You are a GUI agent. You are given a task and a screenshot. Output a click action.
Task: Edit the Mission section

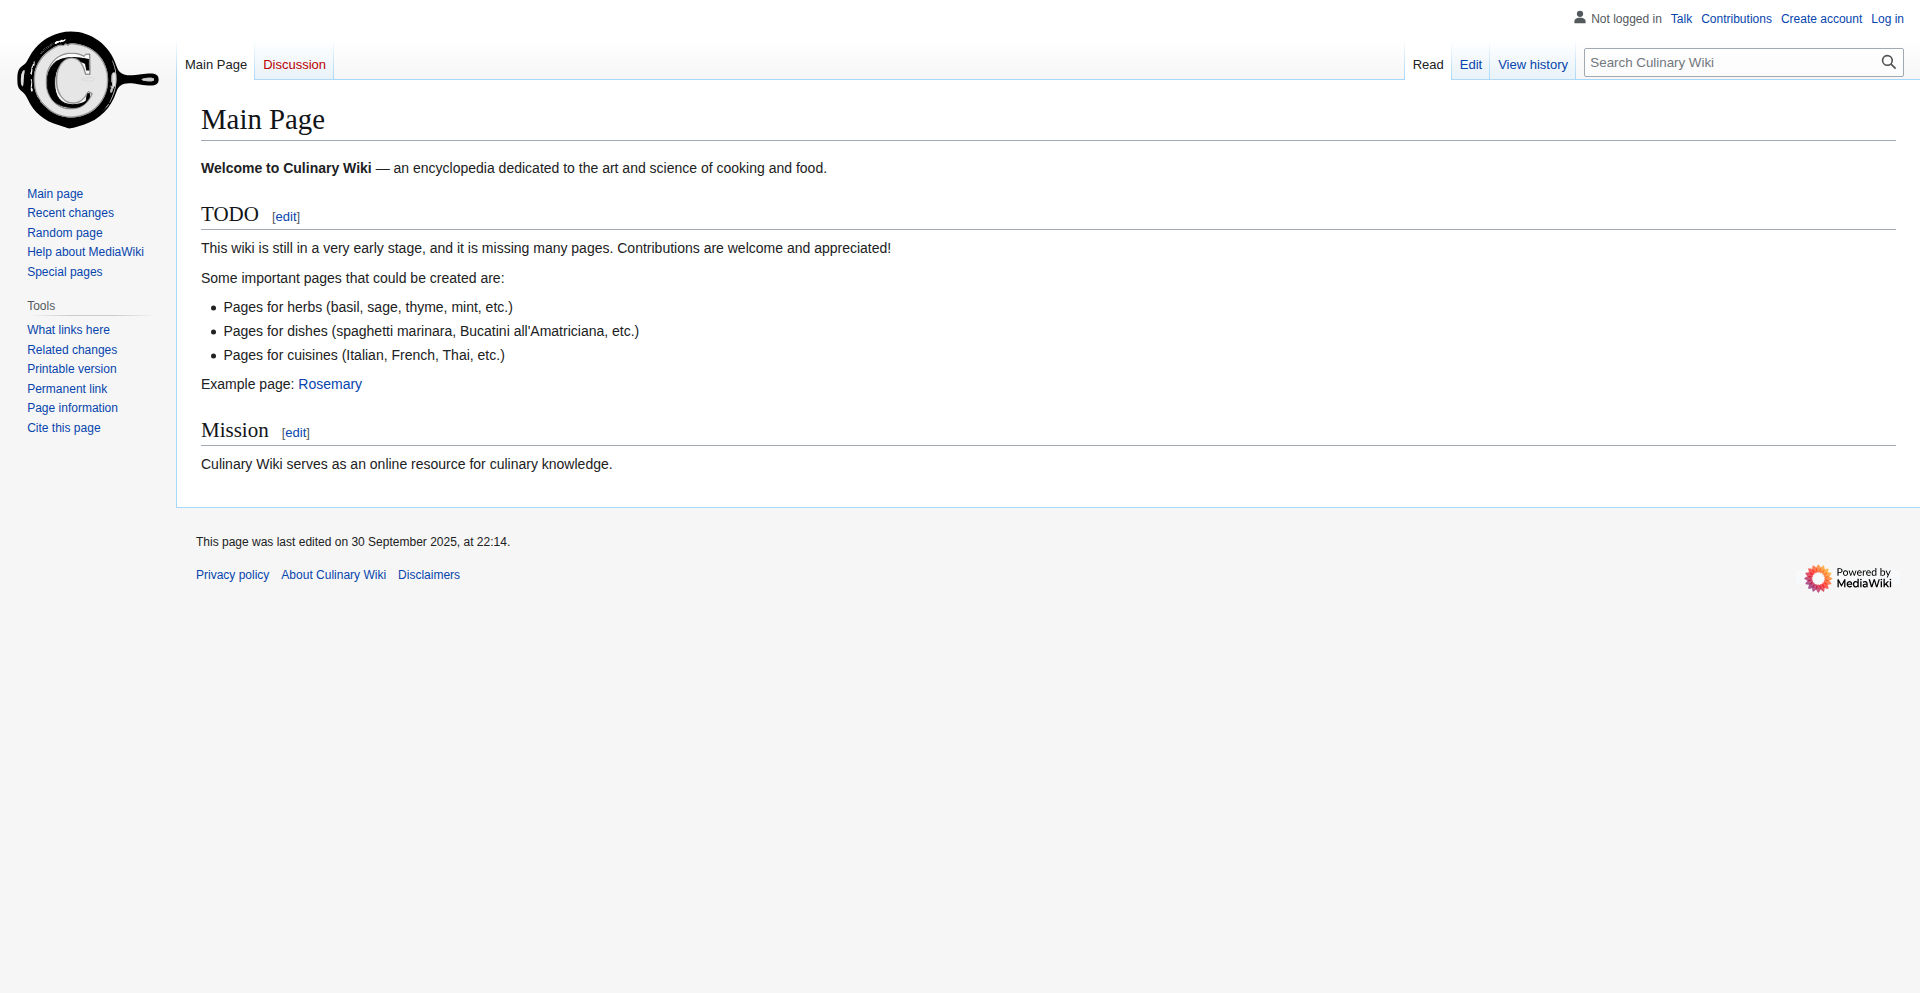click(296, 433)
